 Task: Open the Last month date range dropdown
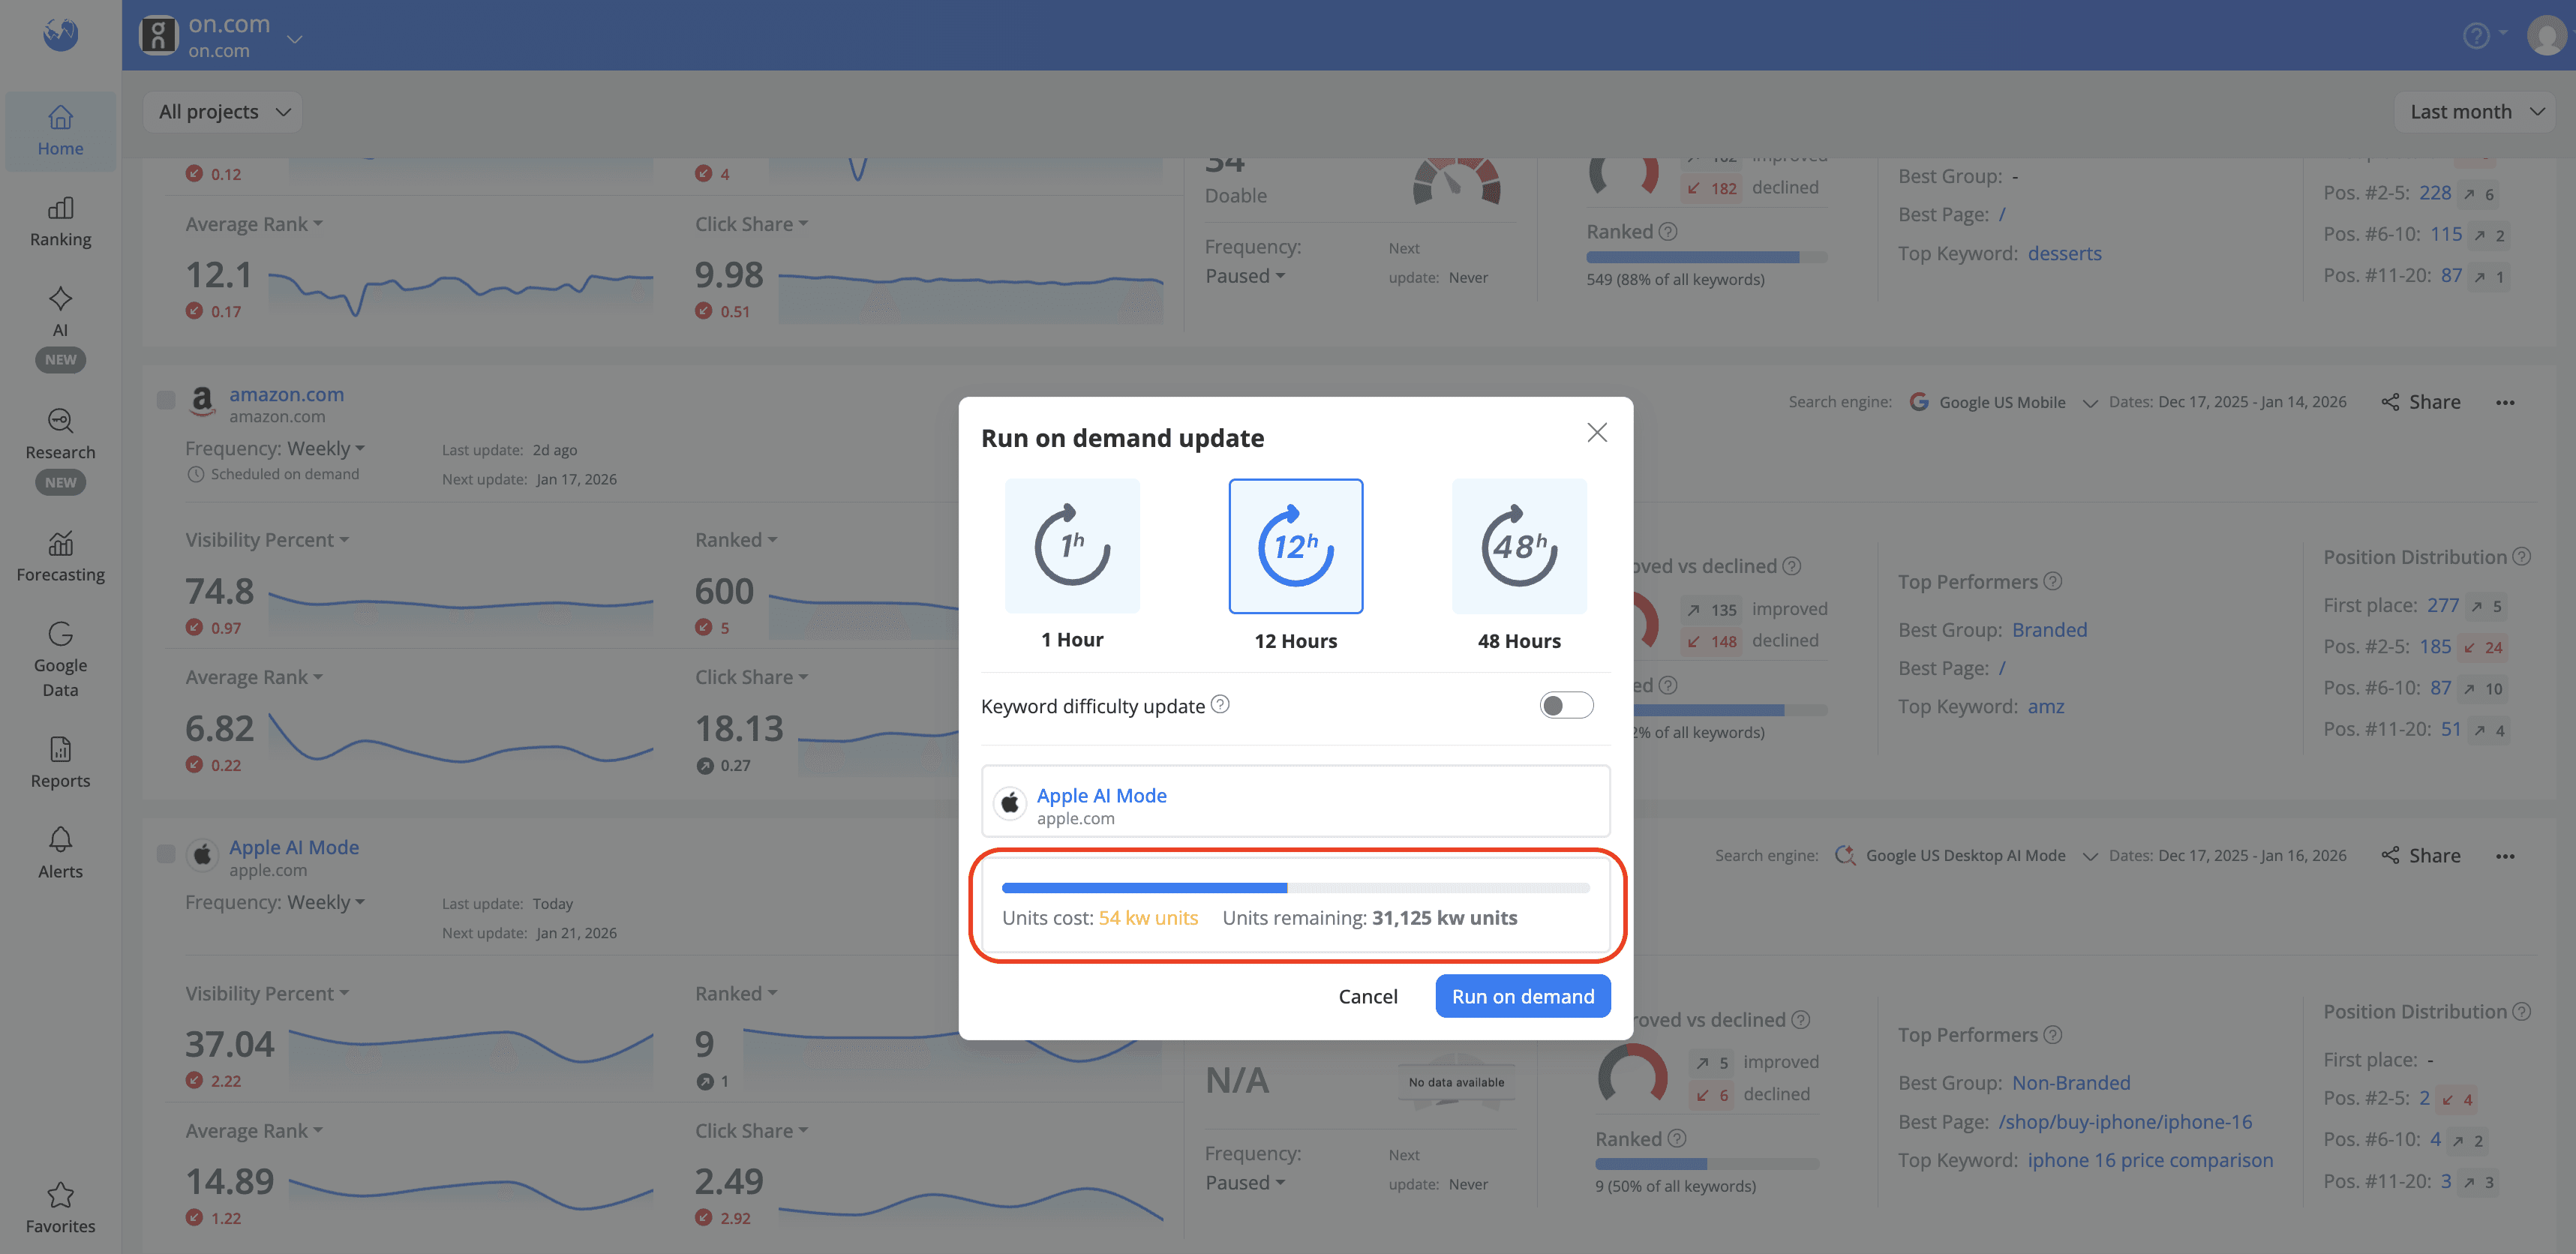coord(2474,111)
